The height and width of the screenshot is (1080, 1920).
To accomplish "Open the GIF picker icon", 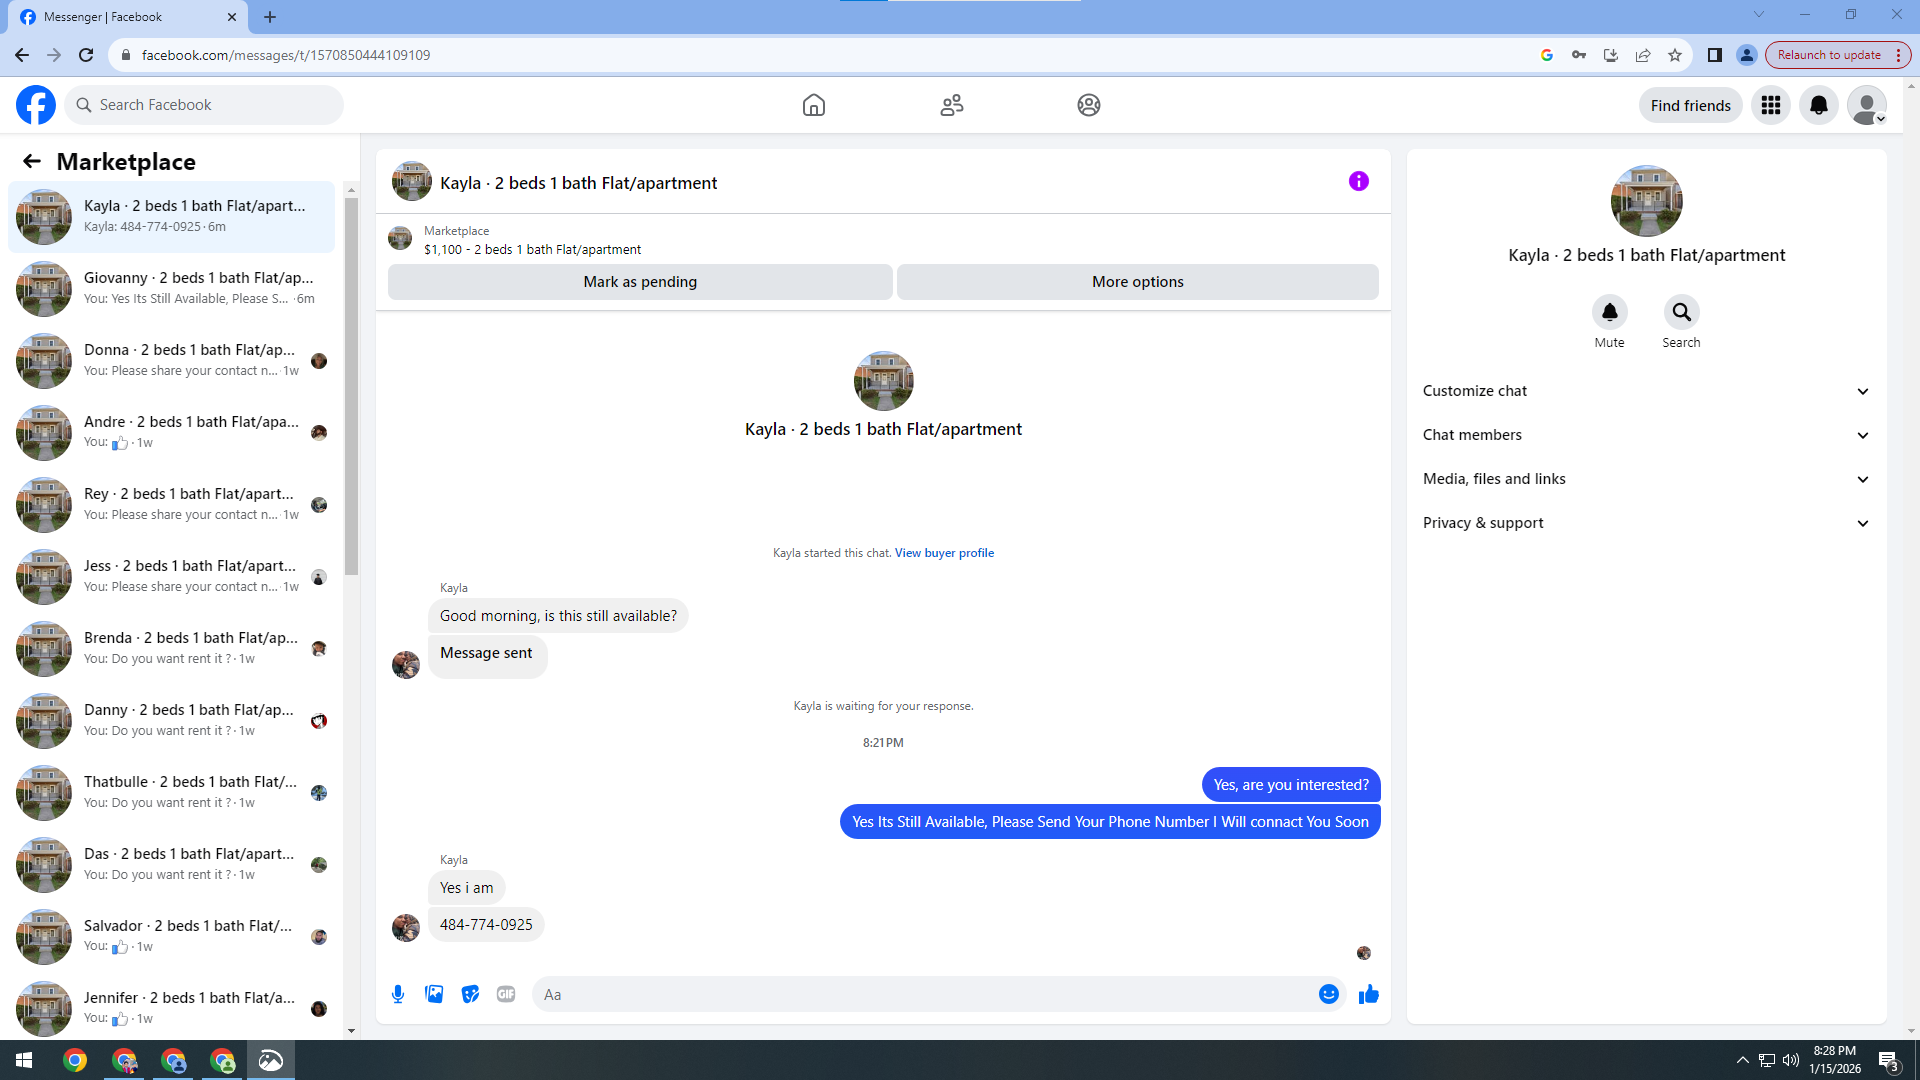I will (506, 994).
